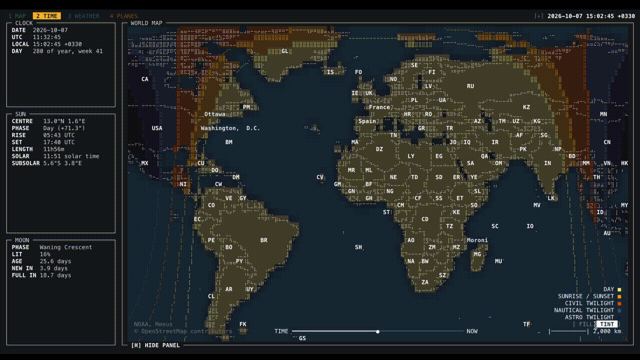Click the FULL IN 18.7 days value

tap(56, 276)
